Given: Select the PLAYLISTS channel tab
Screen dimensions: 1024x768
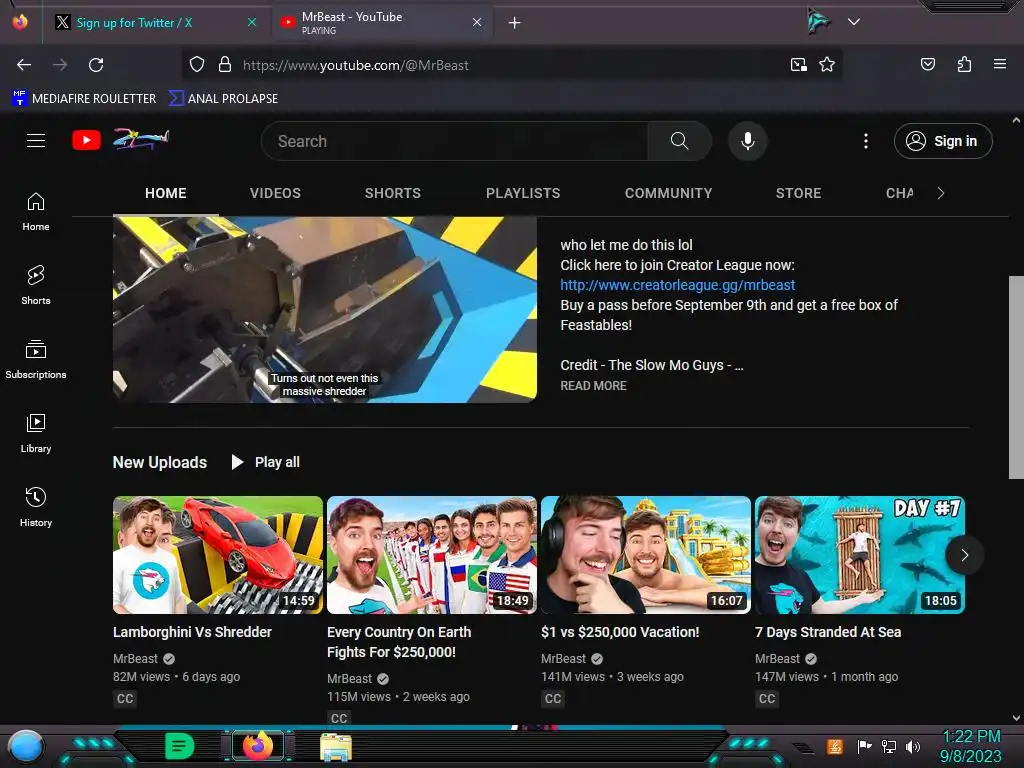Looking at the screenshot, I should [523, 193].
